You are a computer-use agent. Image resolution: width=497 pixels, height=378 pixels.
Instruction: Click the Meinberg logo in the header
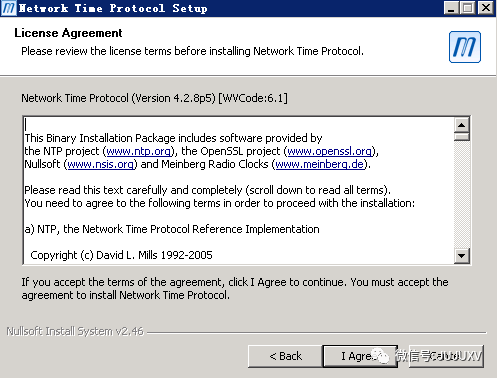tap(465, 47)
